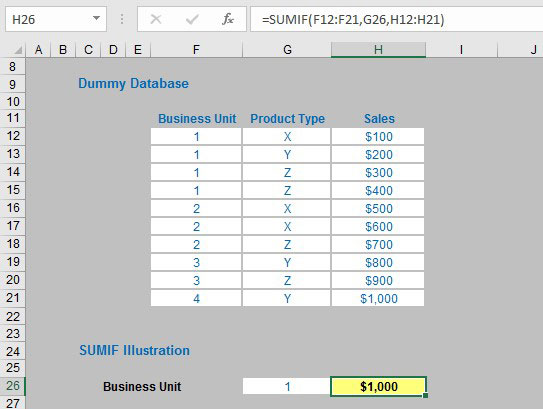Select row 12 header

tap(13, 136)
